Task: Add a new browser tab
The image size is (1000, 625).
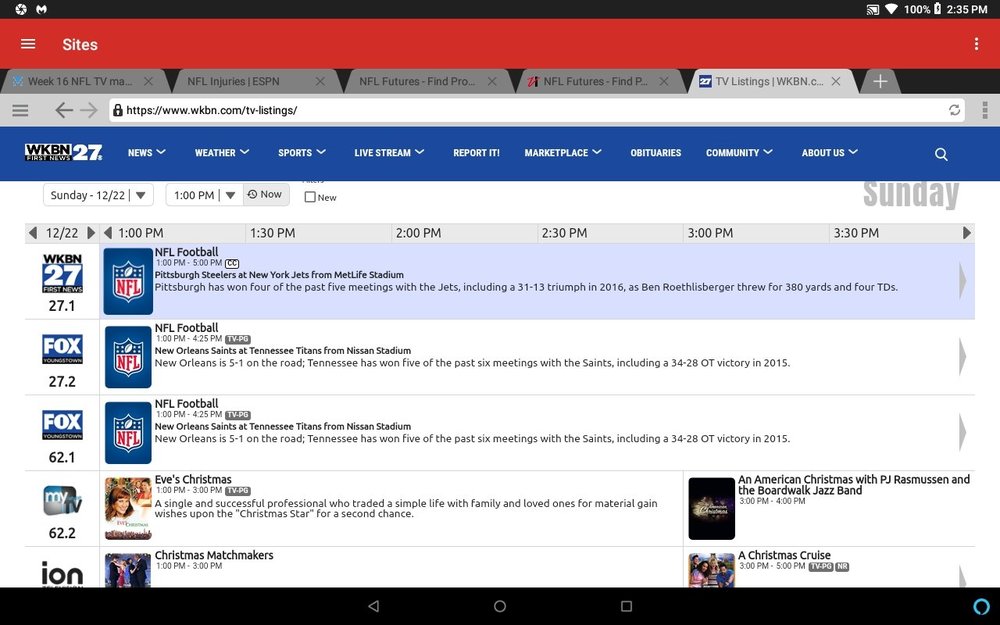Action: point(880,82)
